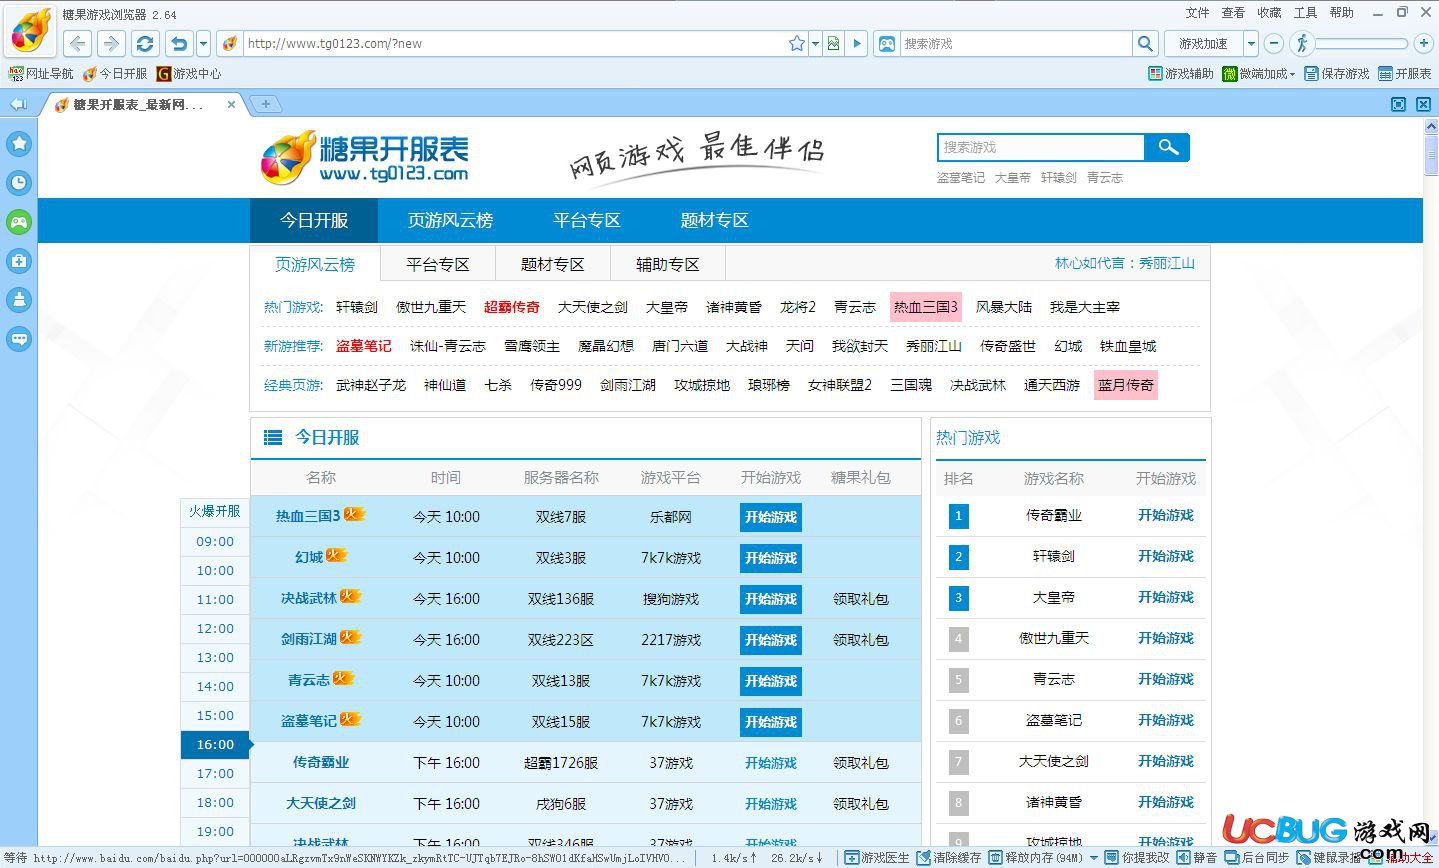Click the green gamepad icon in the left sidebar
The image size is (1439, 868).
pos(19,222)
